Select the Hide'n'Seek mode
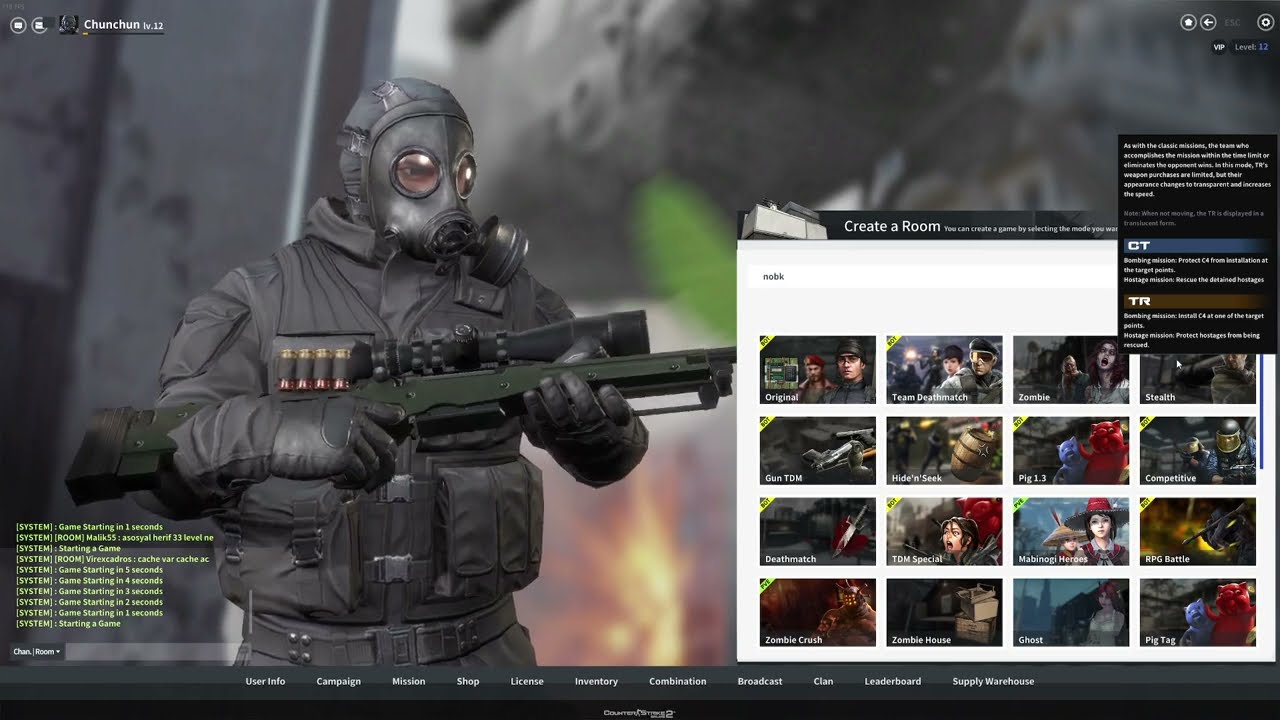Viewport: 1280px width, 720px height. point(944,451)
